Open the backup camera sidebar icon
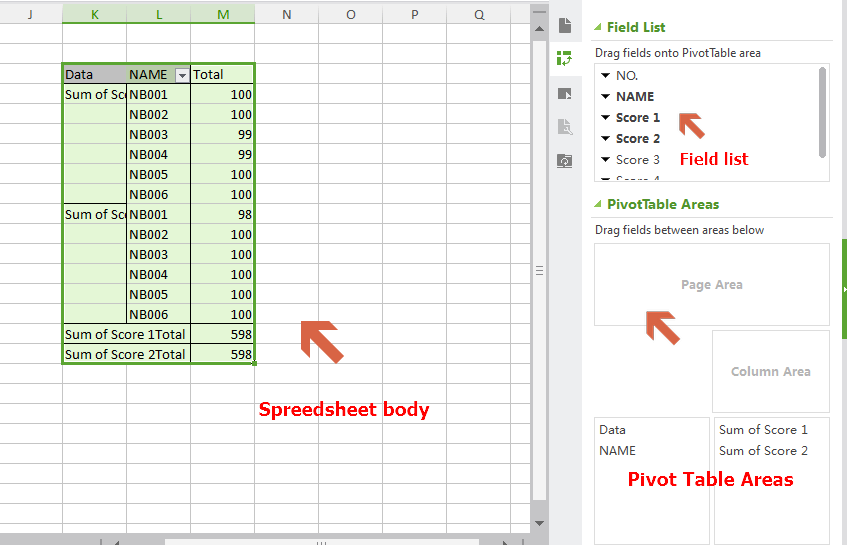The height and width of the screenshot is (545, 847). [x=564, y=161]
